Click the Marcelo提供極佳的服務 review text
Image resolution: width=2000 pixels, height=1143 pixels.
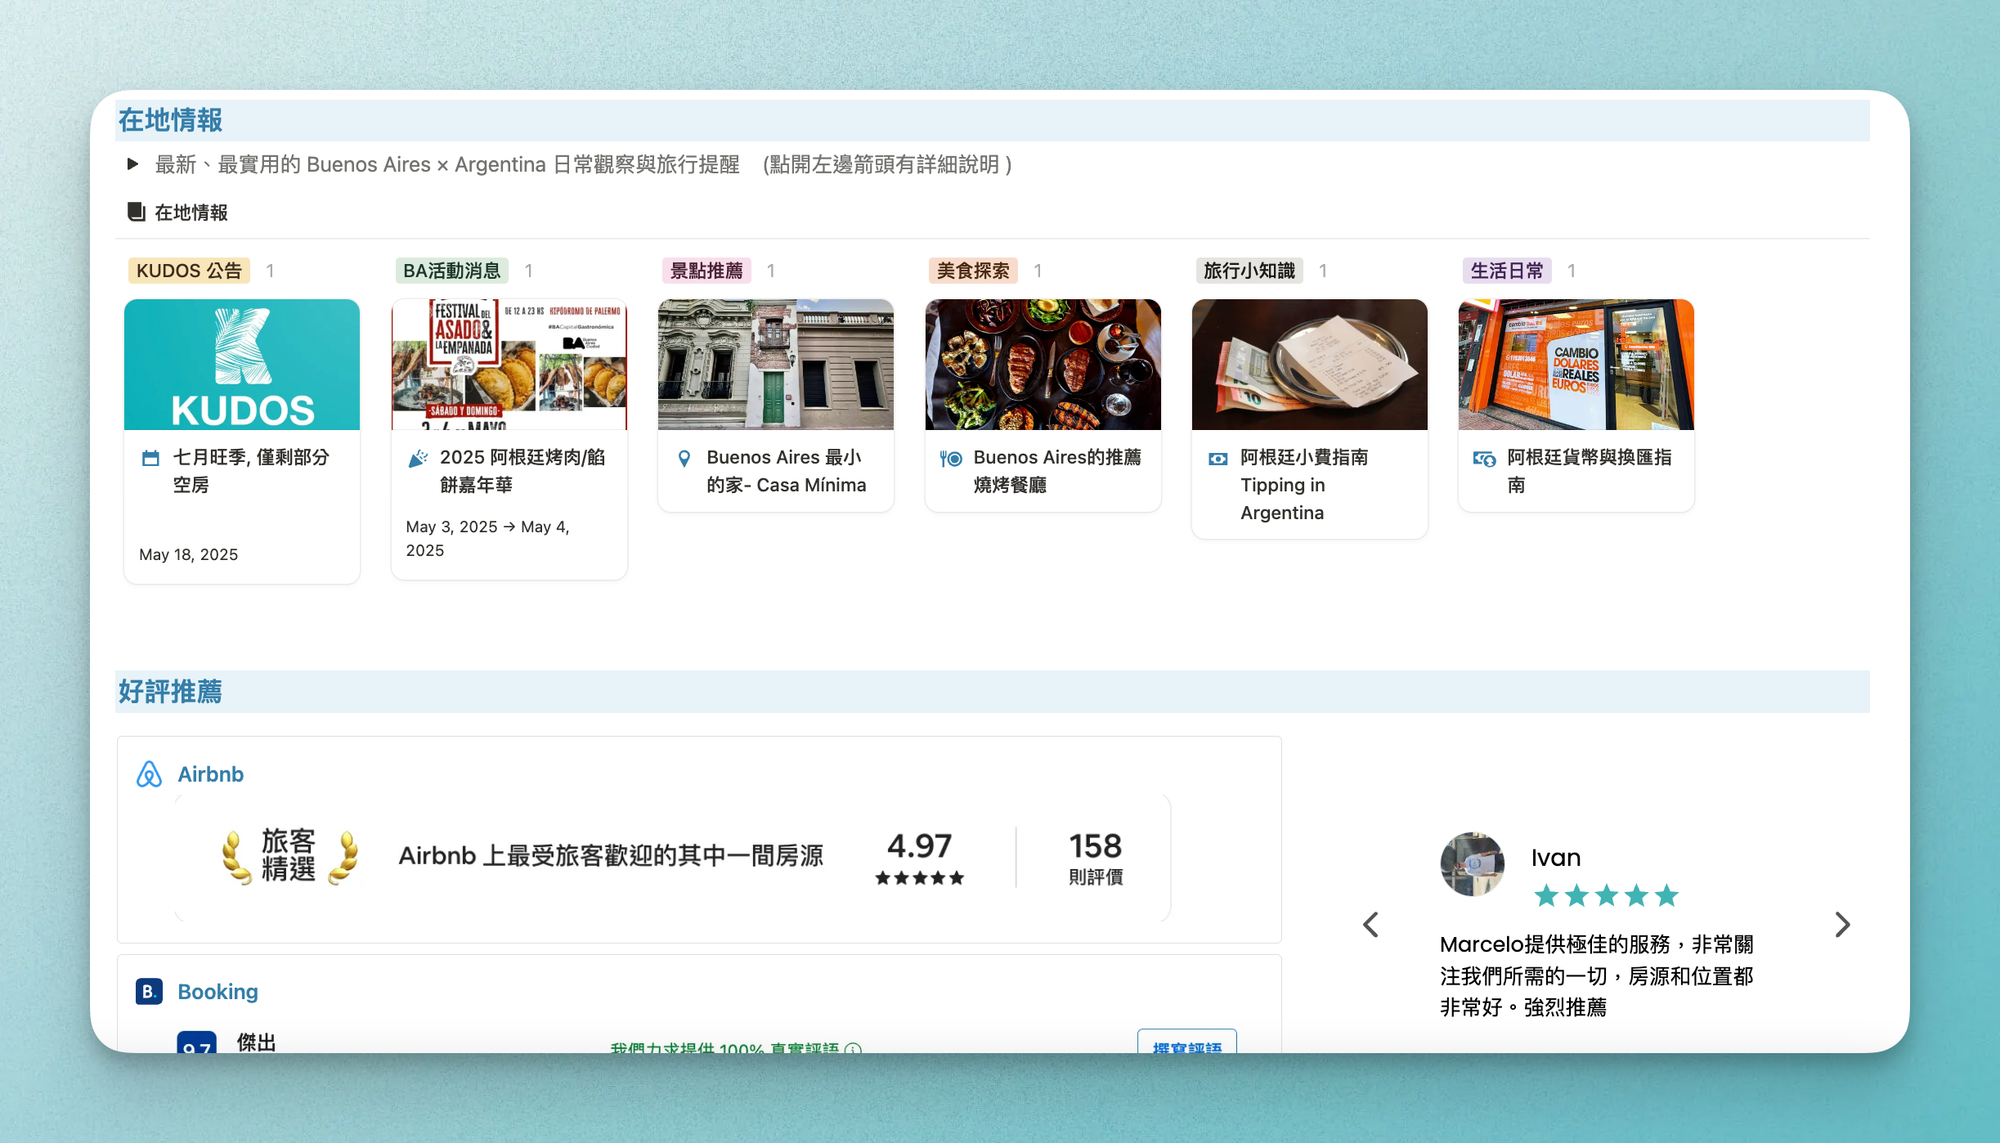point(1597,975)
